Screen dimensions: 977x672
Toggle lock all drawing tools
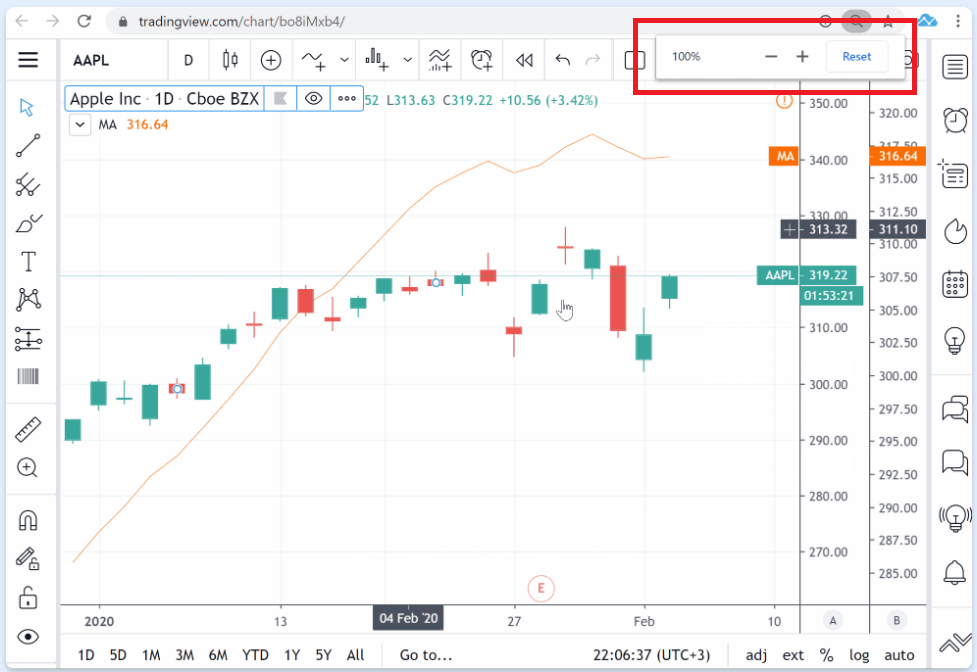(28, 598)
